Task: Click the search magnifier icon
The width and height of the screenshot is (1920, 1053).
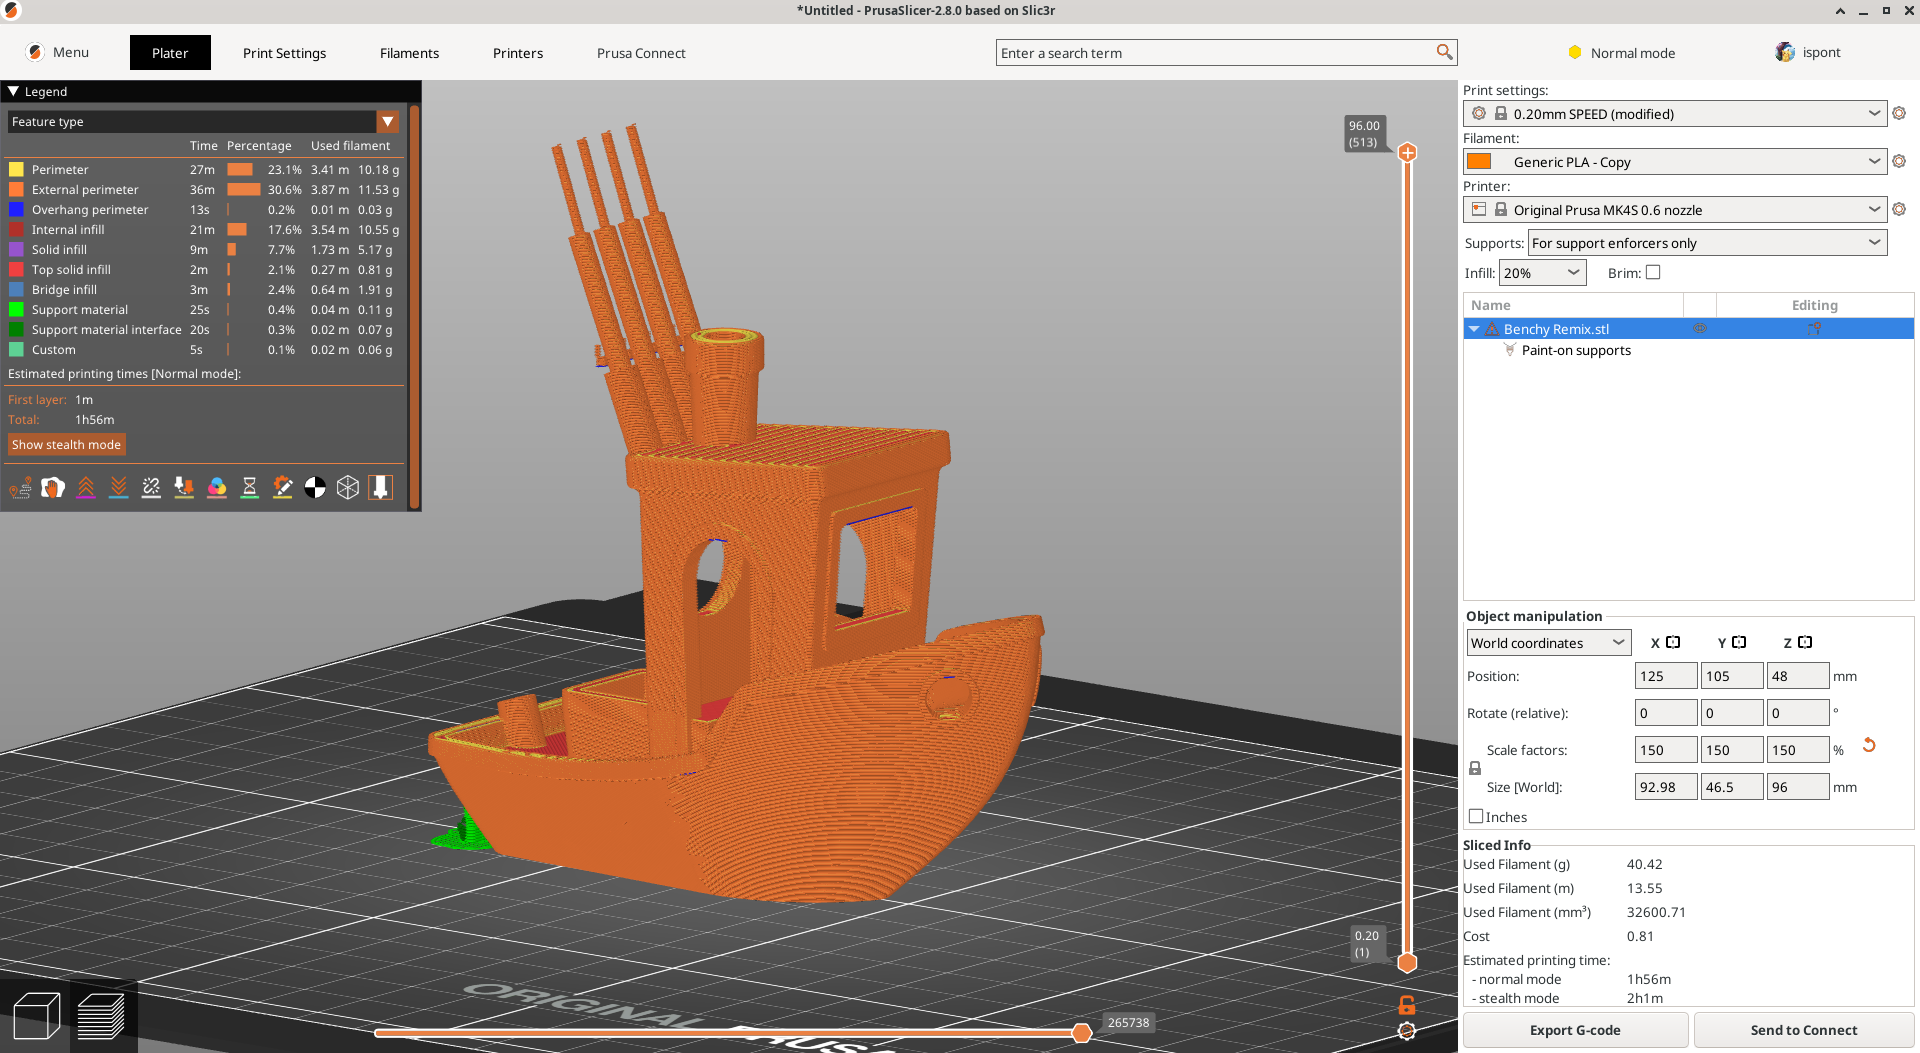Action: tap(1444, 52)
